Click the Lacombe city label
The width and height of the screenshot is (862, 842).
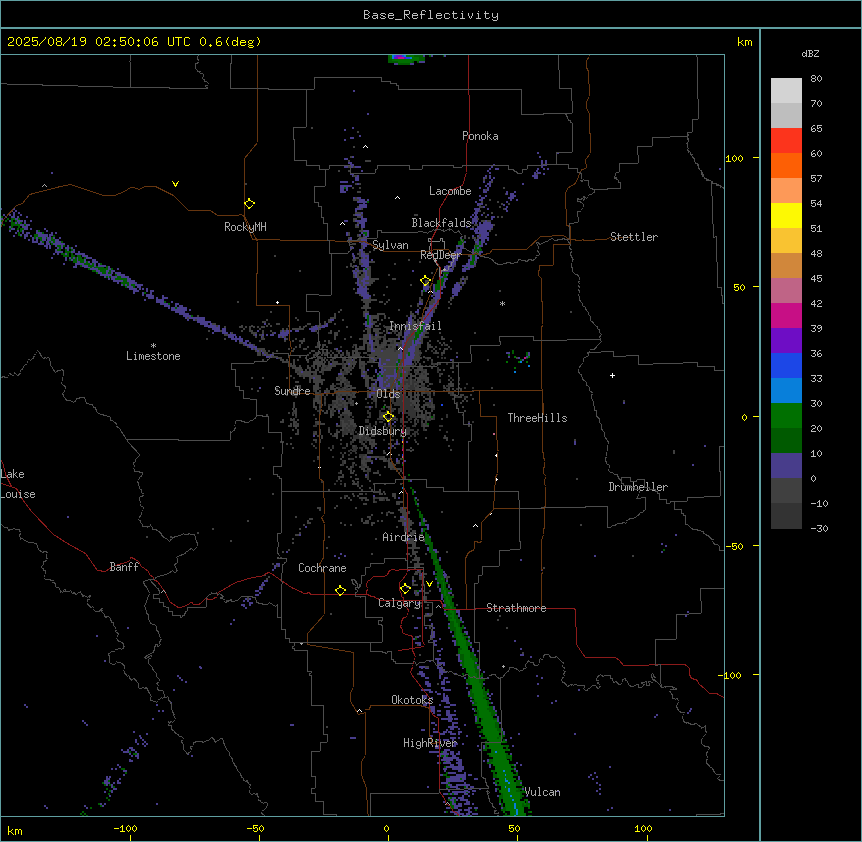[x=450, y=191]
